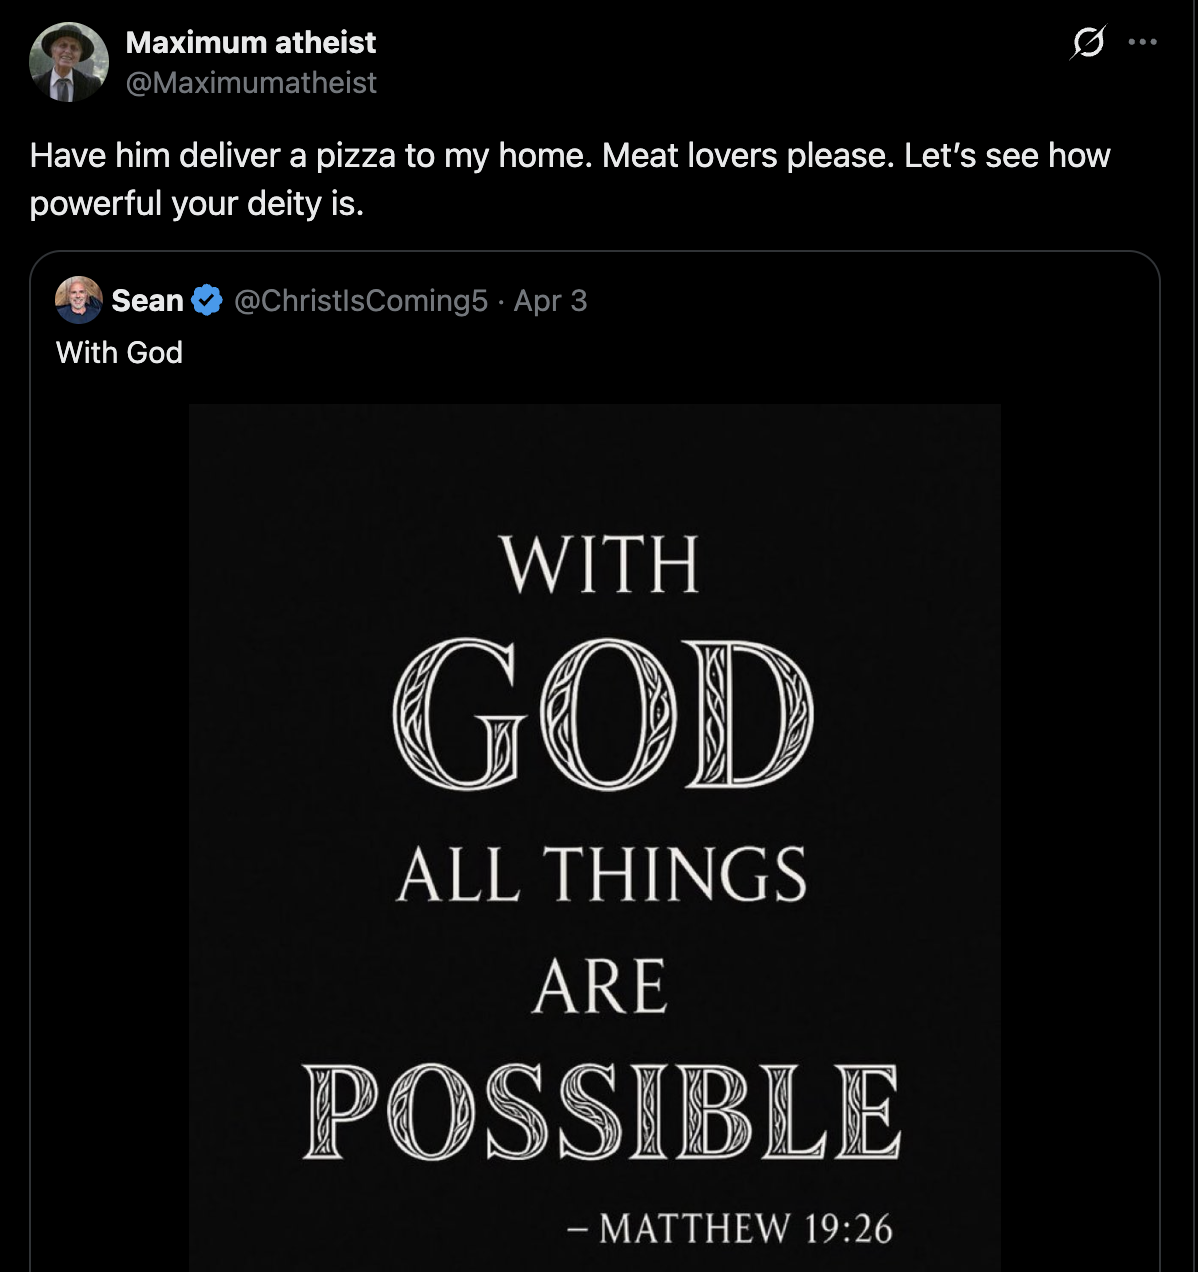Click the word POSSIBLE in the image
This screenshot has height=1272, width=1198.
pyautogui.click(x=601, y=1112)
